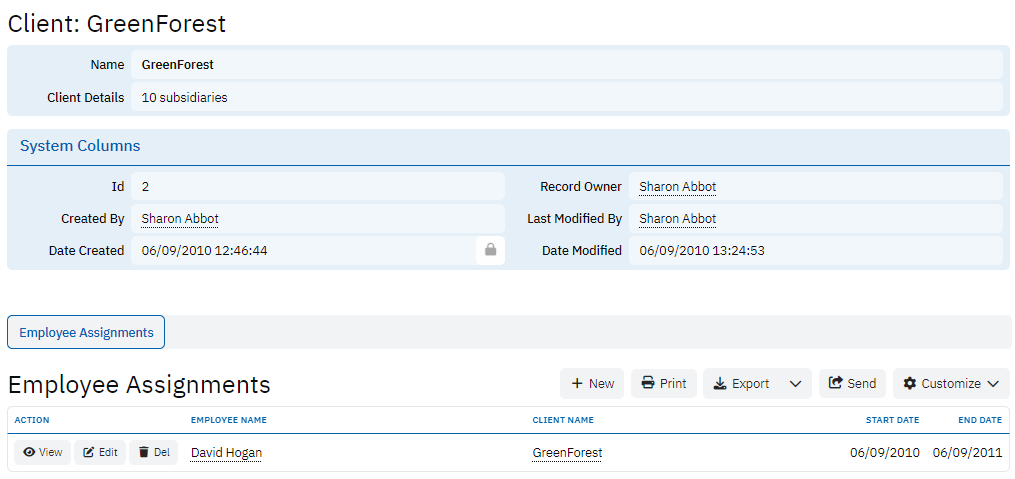Delete the David Hogan assignment row
The width and height of the screenshot is (1015, 479).
pos(153,453)
